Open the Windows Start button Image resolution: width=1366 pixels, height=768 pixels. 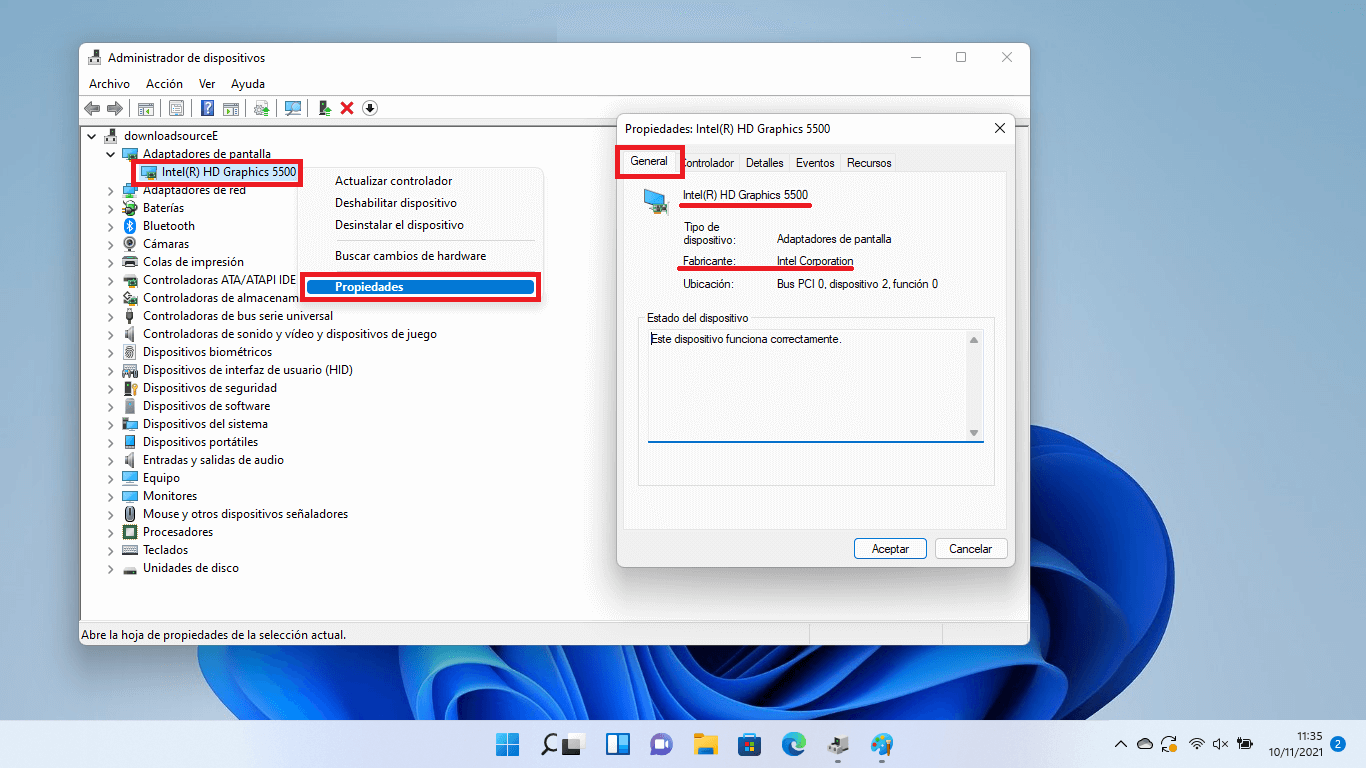pyautogui.click(x=508, y=744)
